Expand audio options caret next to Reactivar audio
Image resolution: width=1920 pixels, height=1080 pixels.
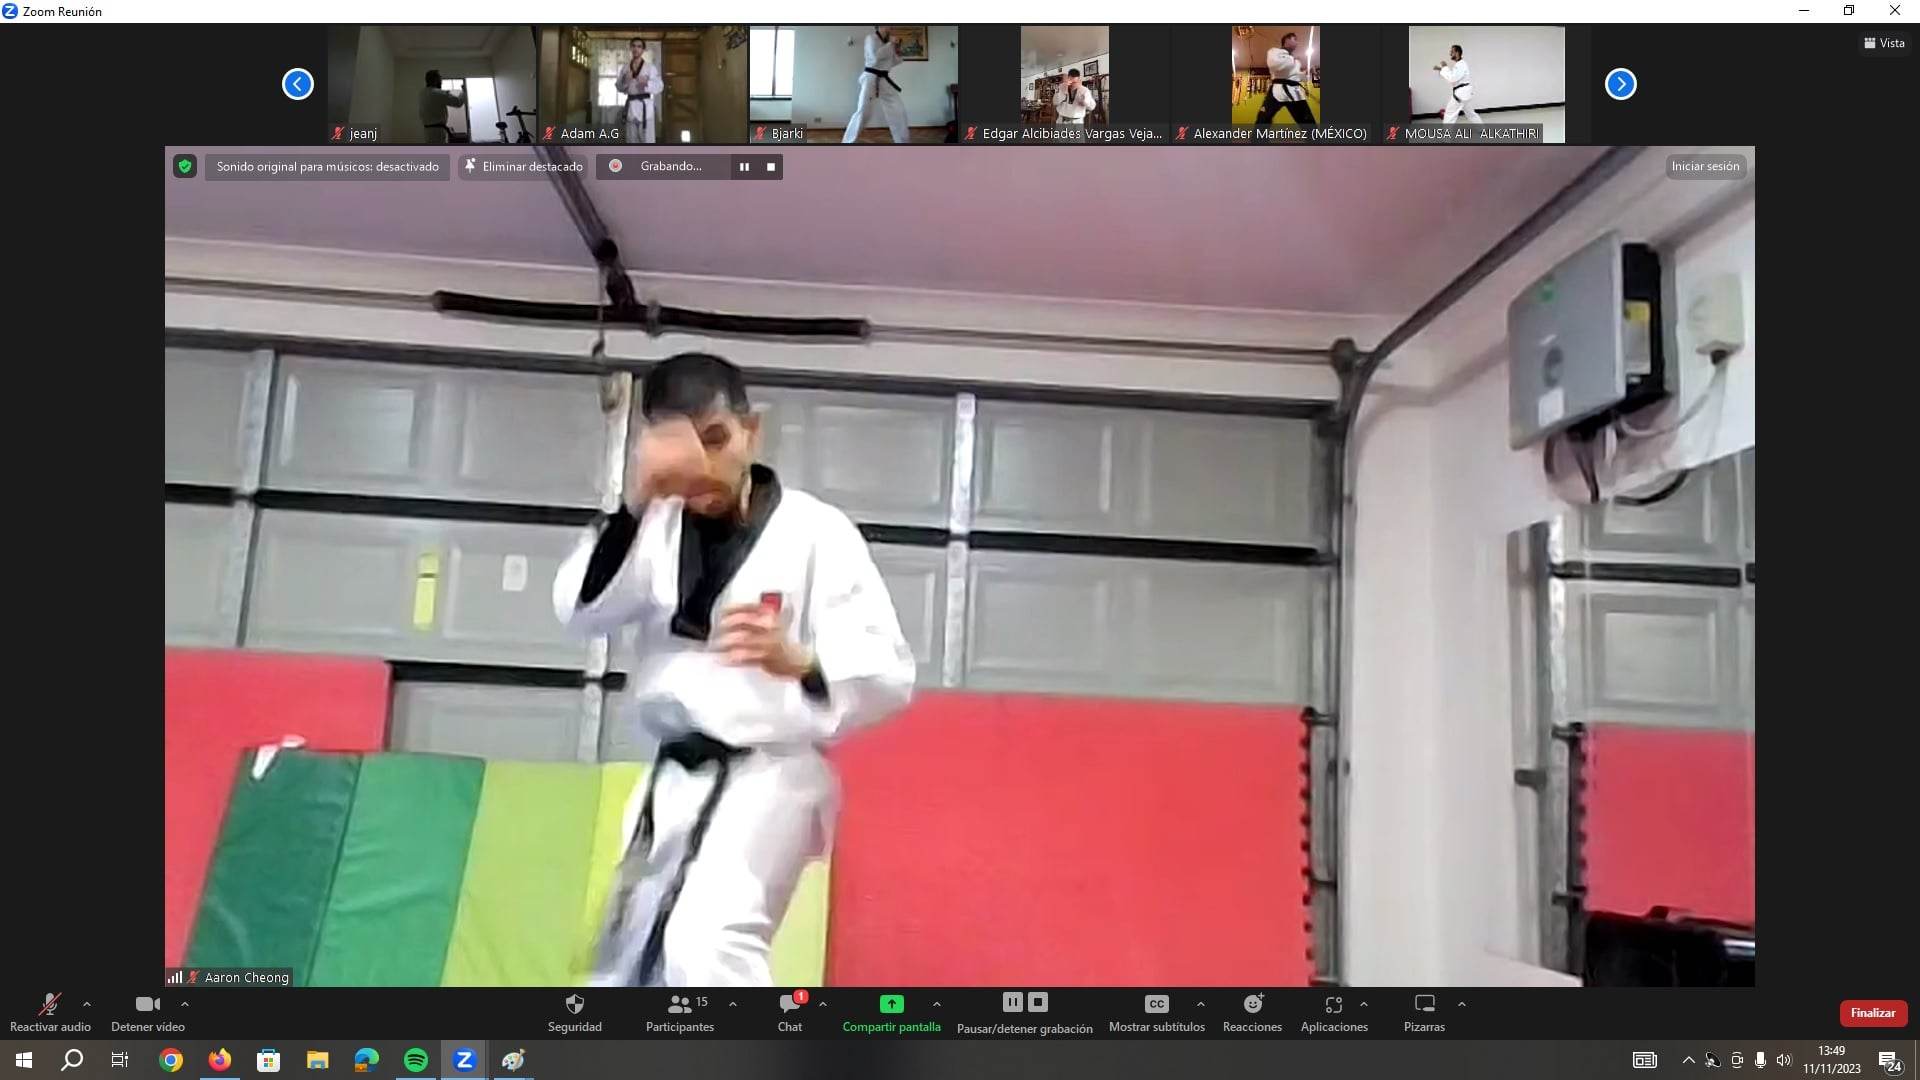click(x=87, y=1004)
